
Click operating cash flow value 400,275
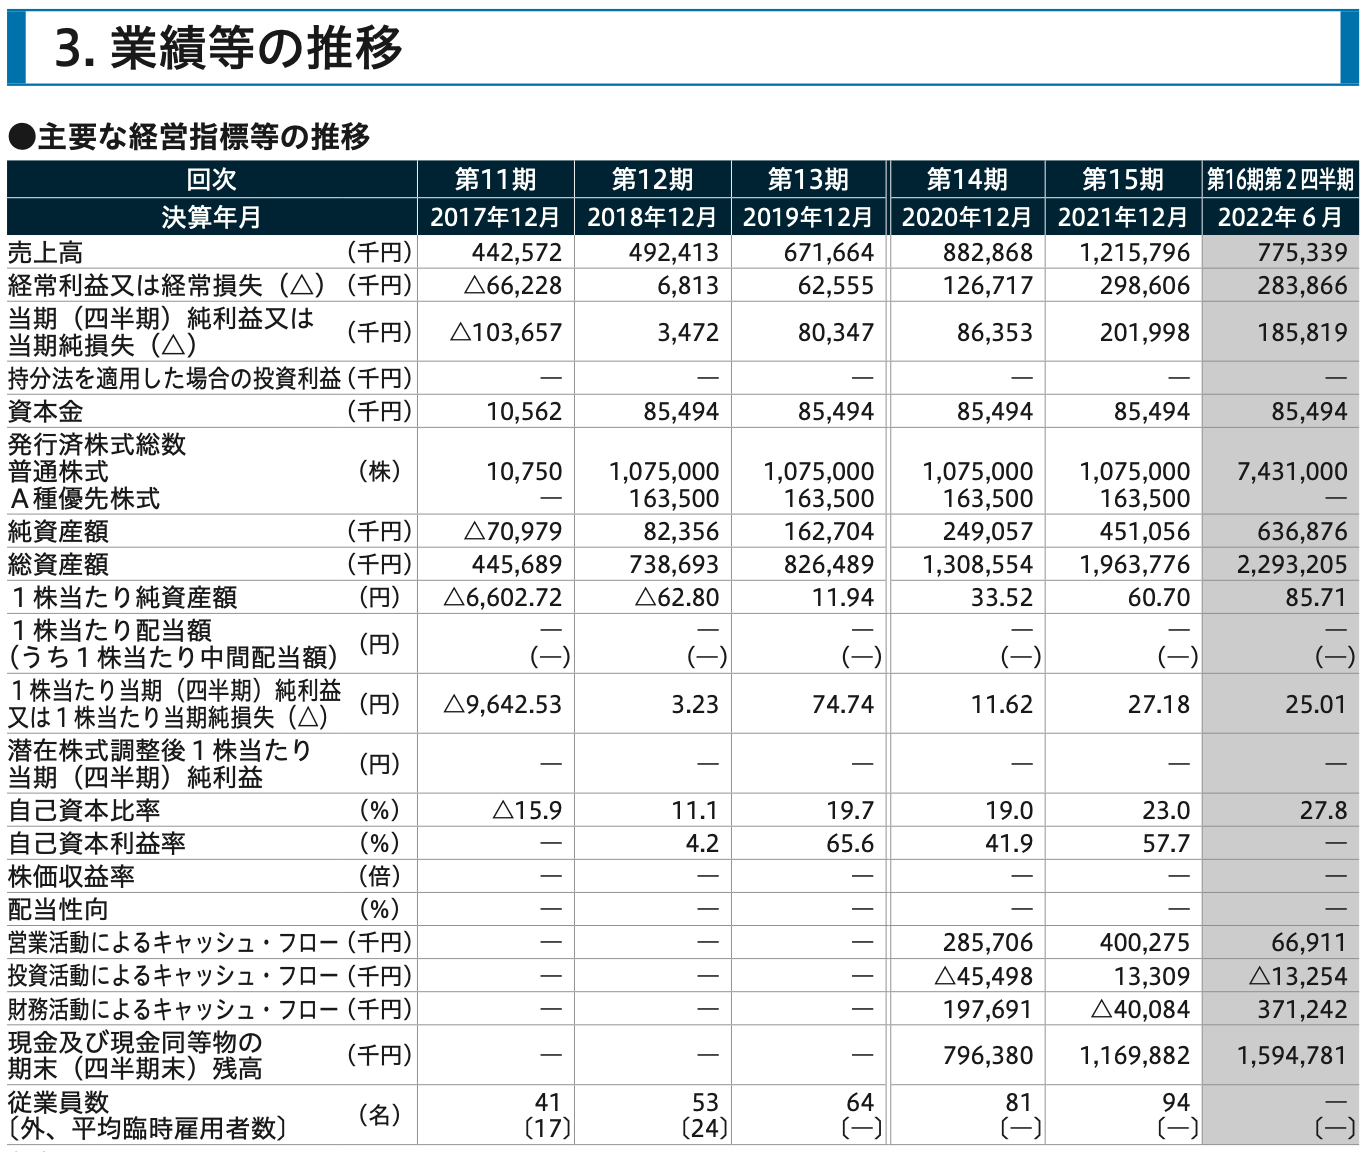pos(1145,942)
